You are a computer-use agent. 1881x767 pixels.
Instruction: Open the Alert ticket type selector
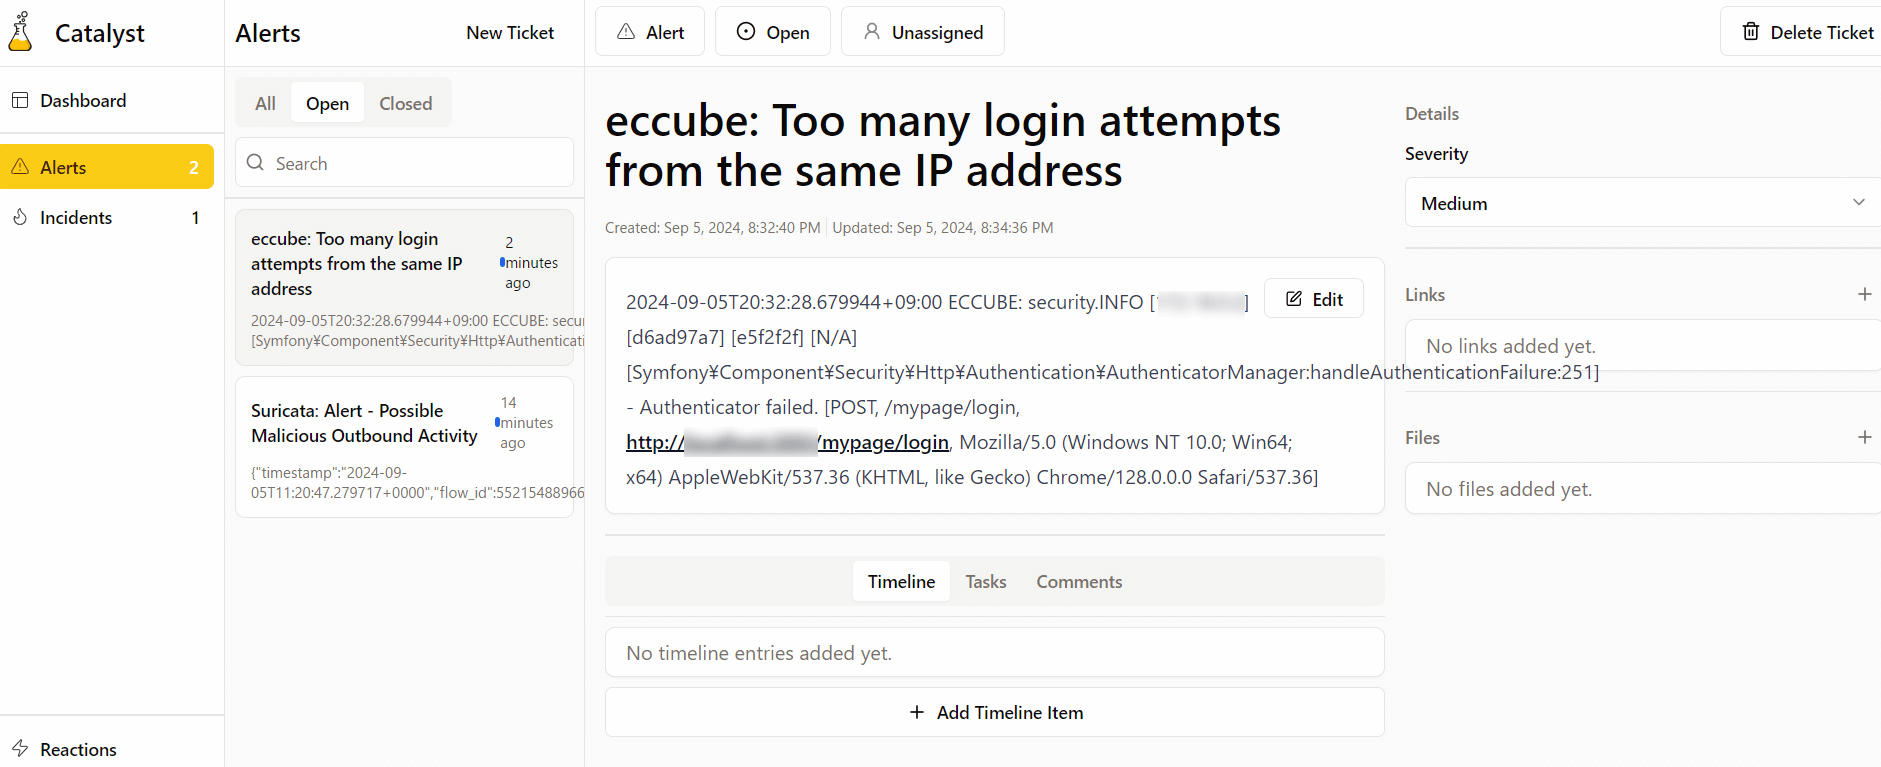pos(650,32)
